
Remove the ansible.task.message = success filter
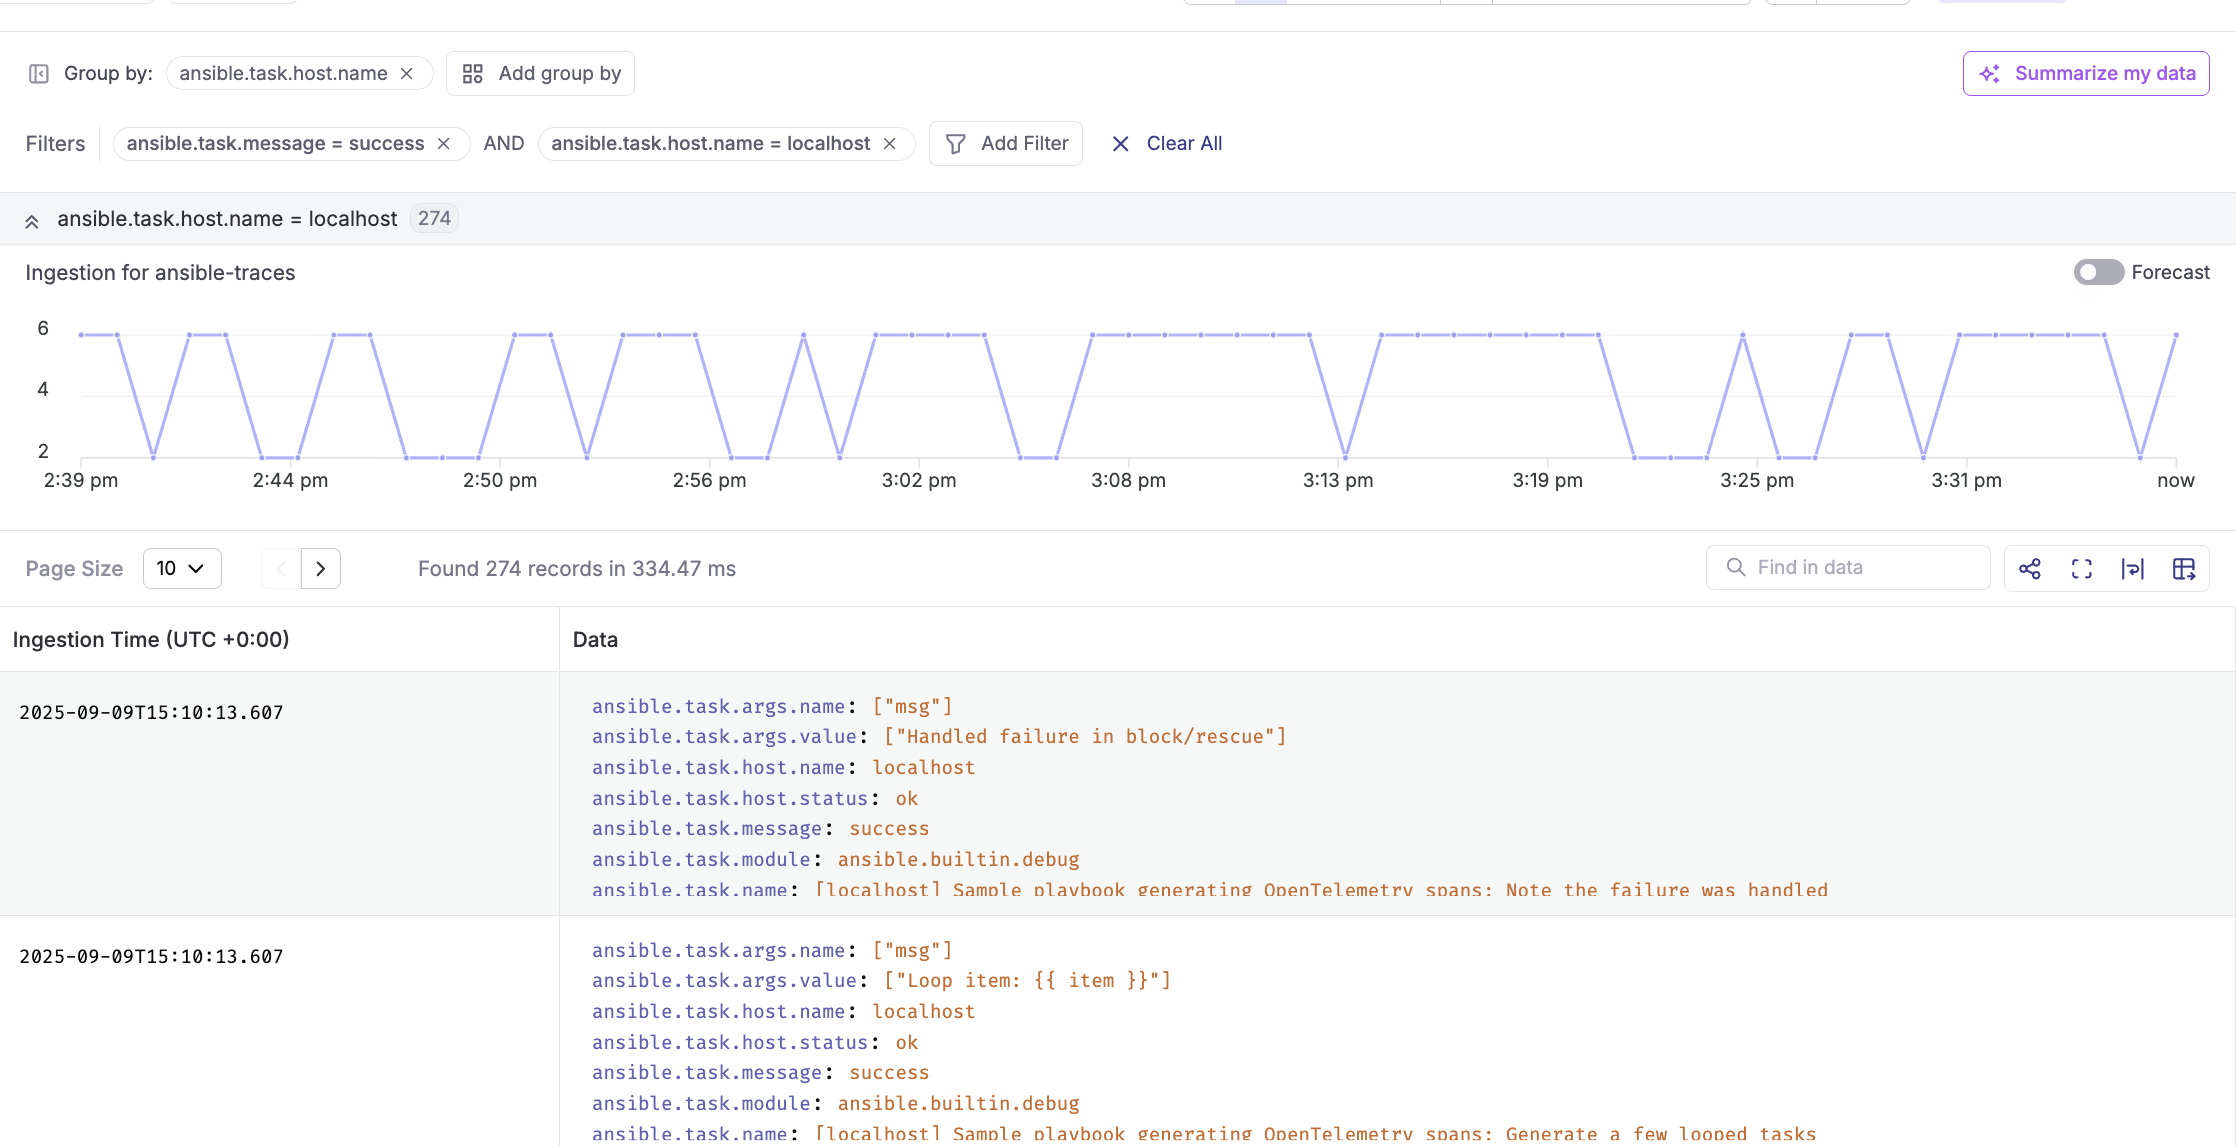coord(444,144)
